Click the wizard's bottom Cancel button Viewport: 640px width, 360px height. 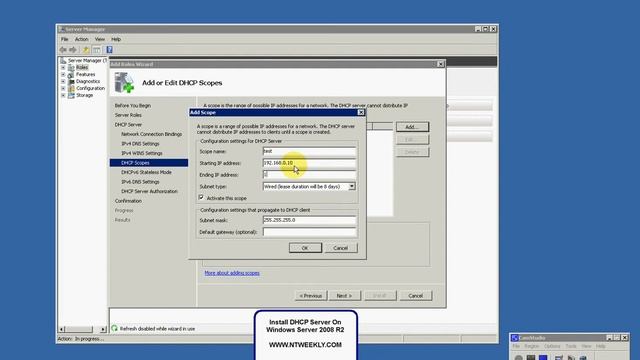[x=416, y=296]
